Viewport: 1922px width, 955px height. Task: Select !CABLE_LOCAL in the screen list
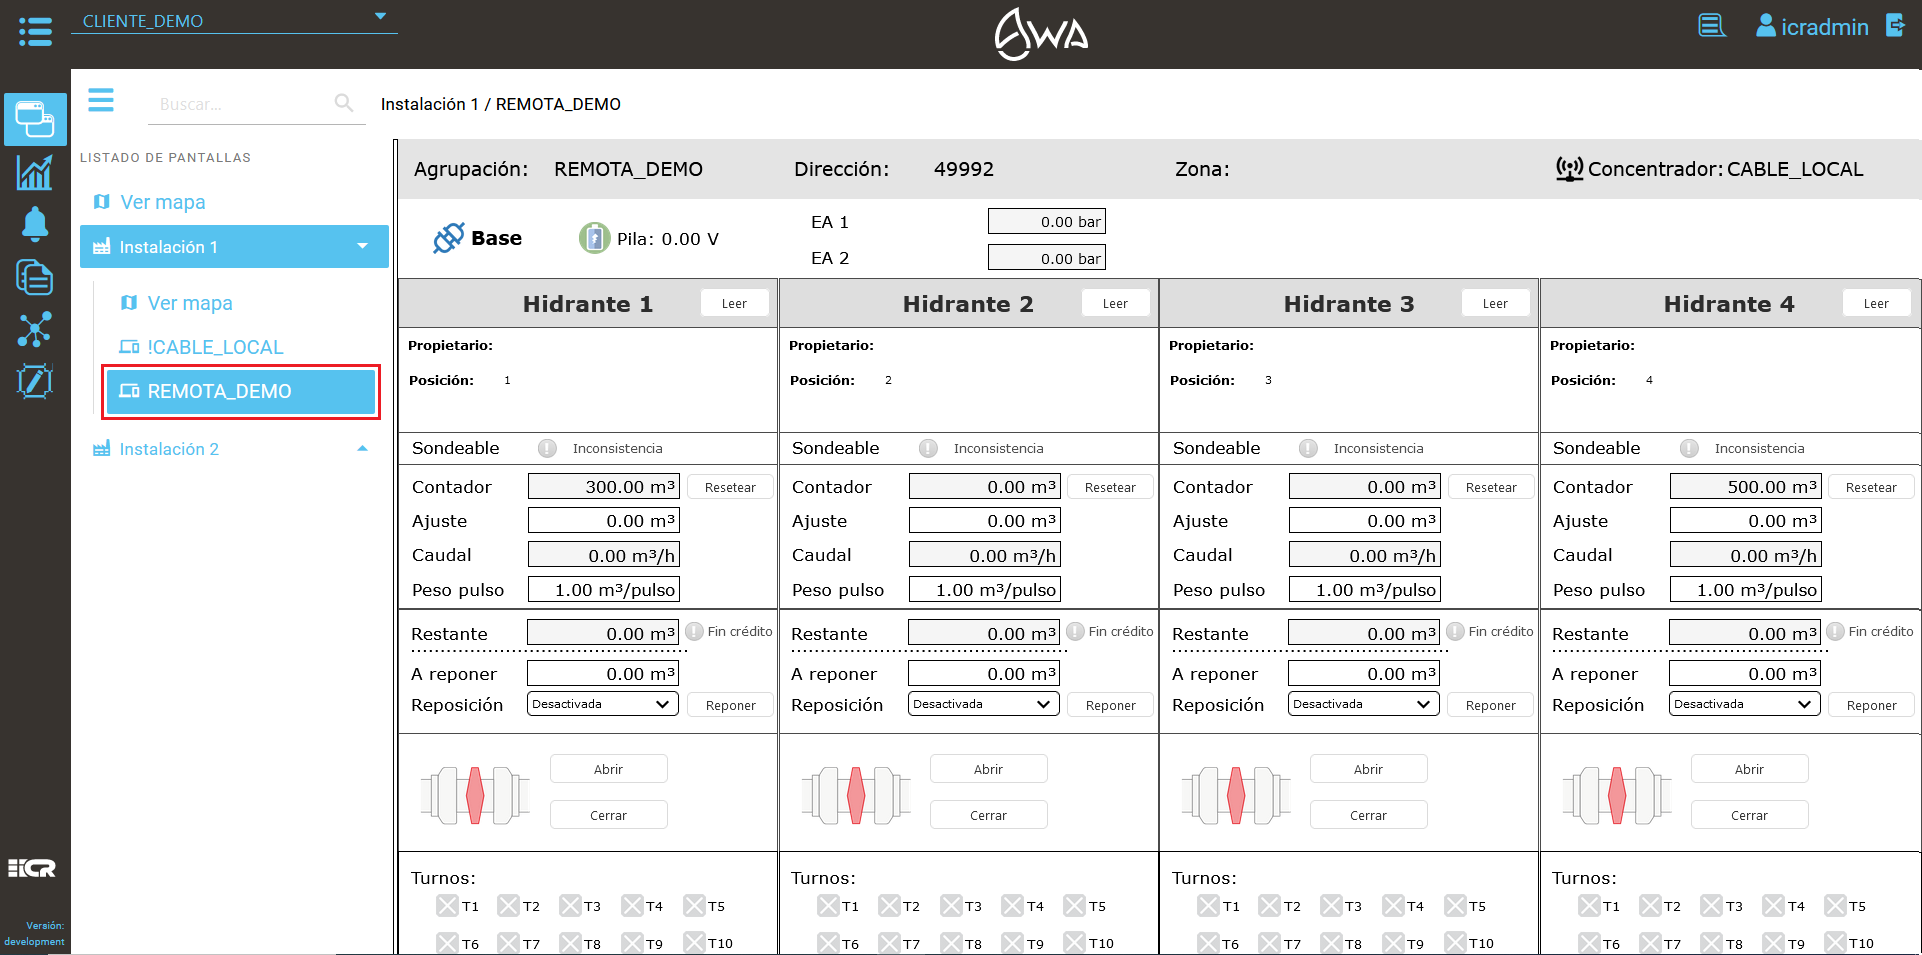215,347
